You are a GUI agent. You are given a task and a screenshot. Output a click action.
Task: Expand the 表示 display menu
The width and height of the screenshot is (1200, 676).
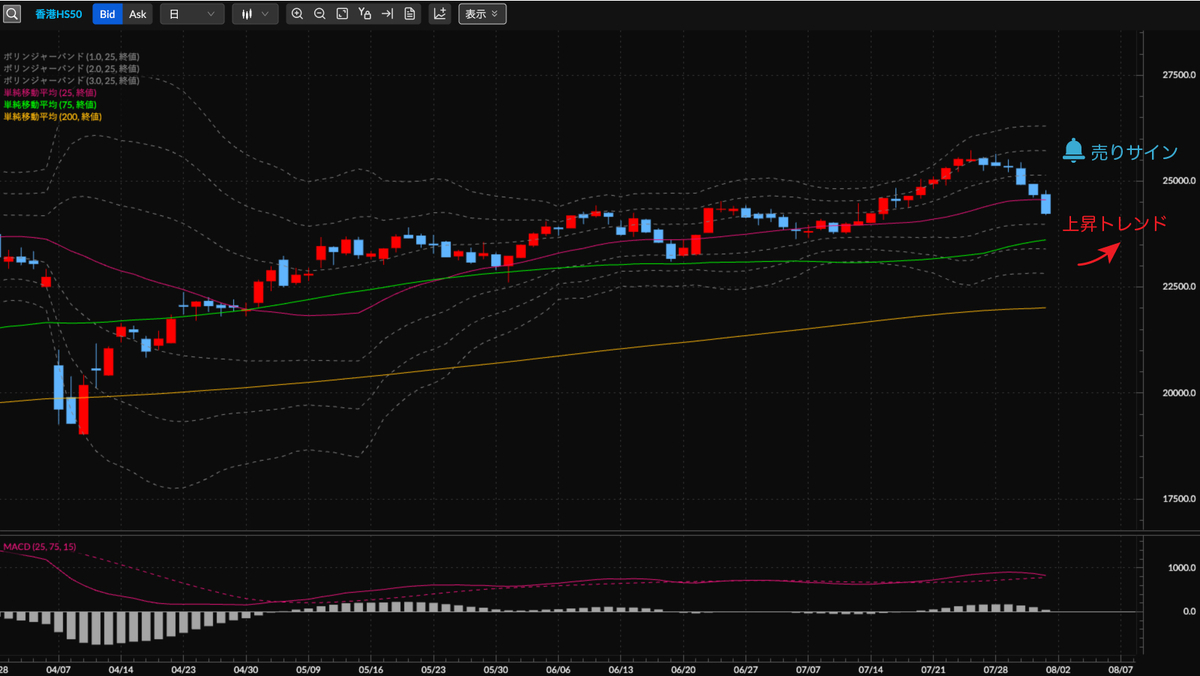point(482,14)
